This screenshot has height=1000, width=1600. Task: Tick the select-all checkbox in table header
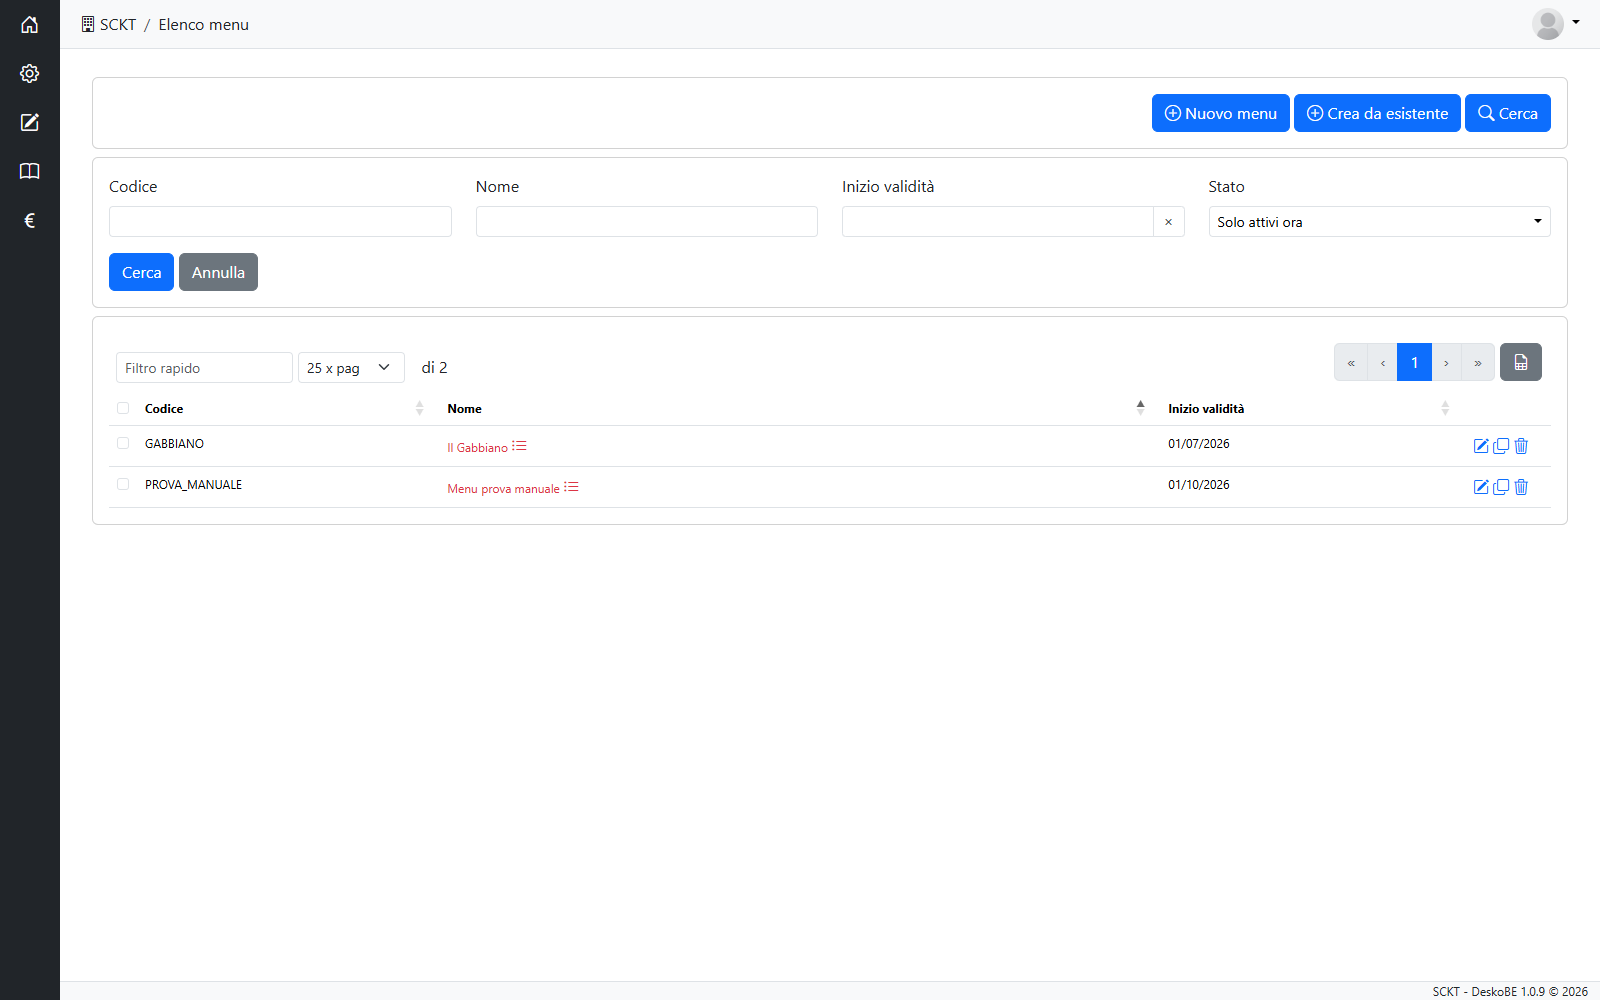click(x=123, y=408)
